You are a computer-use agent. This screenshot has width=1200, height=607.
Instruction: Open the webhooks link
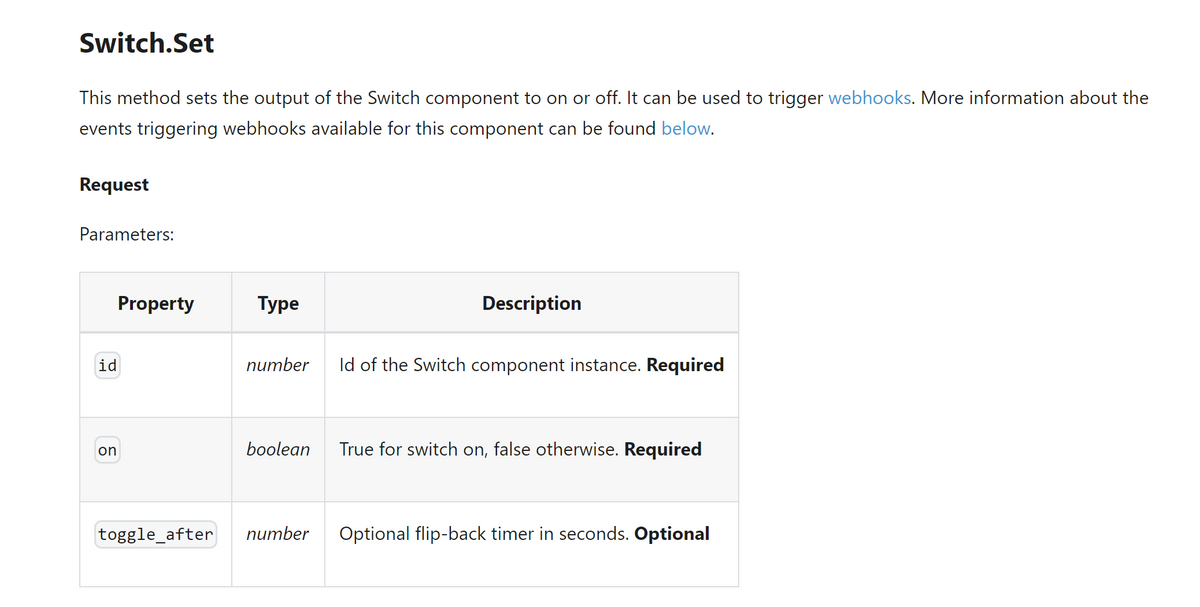click(870, 98)
